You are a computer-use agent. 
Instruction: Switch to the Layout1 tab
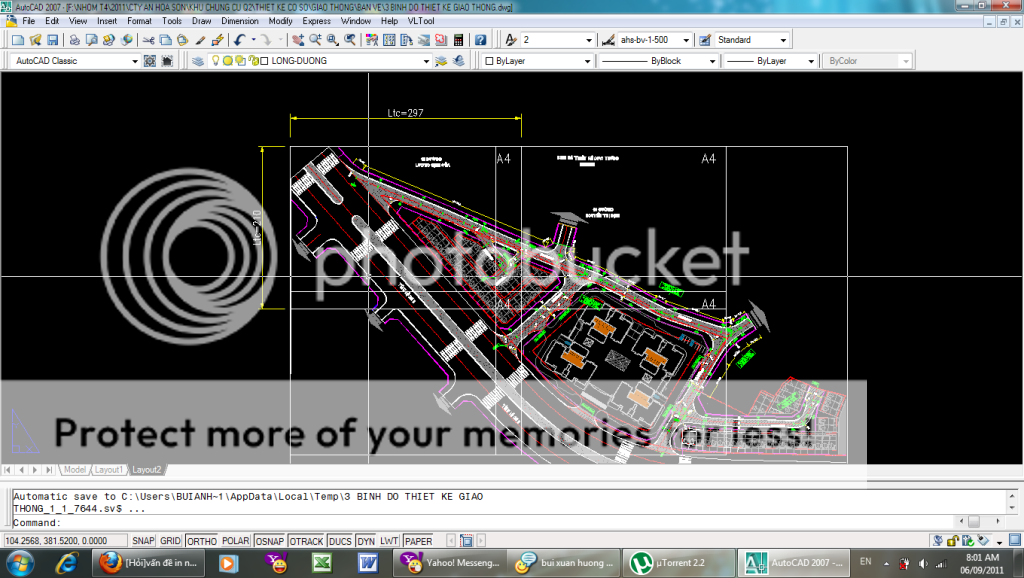[x=108, y=470]
